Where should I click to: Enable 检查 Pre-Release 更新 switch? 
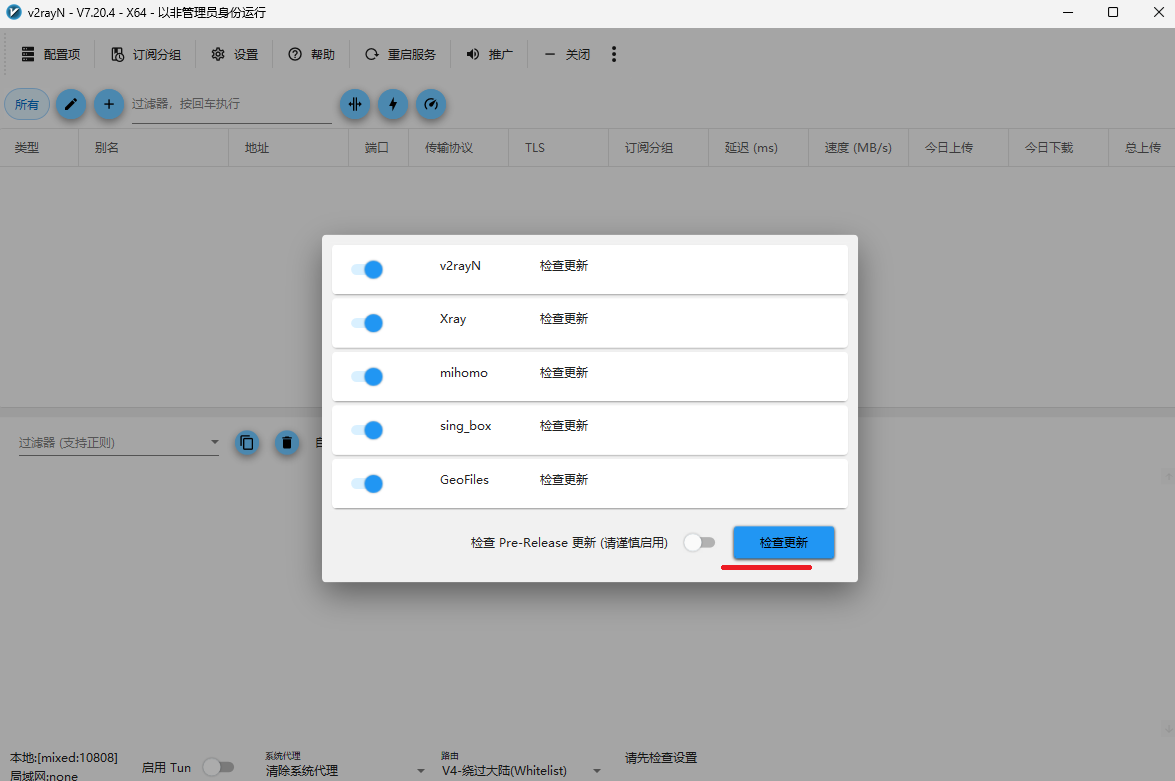click(x=699, y=543)
